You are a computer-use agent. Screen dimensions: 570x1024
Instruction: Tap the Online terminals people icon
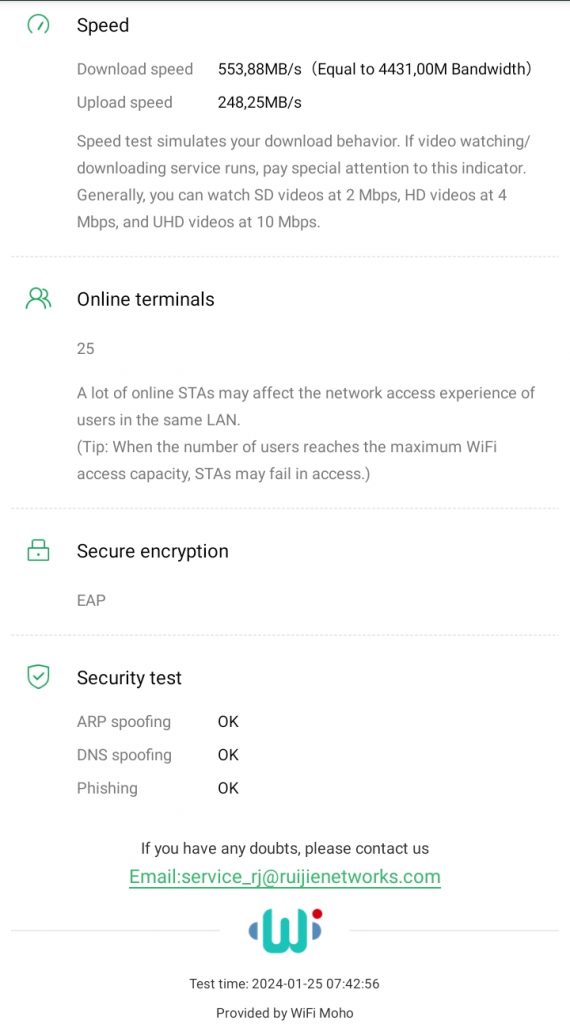point(38,299)
